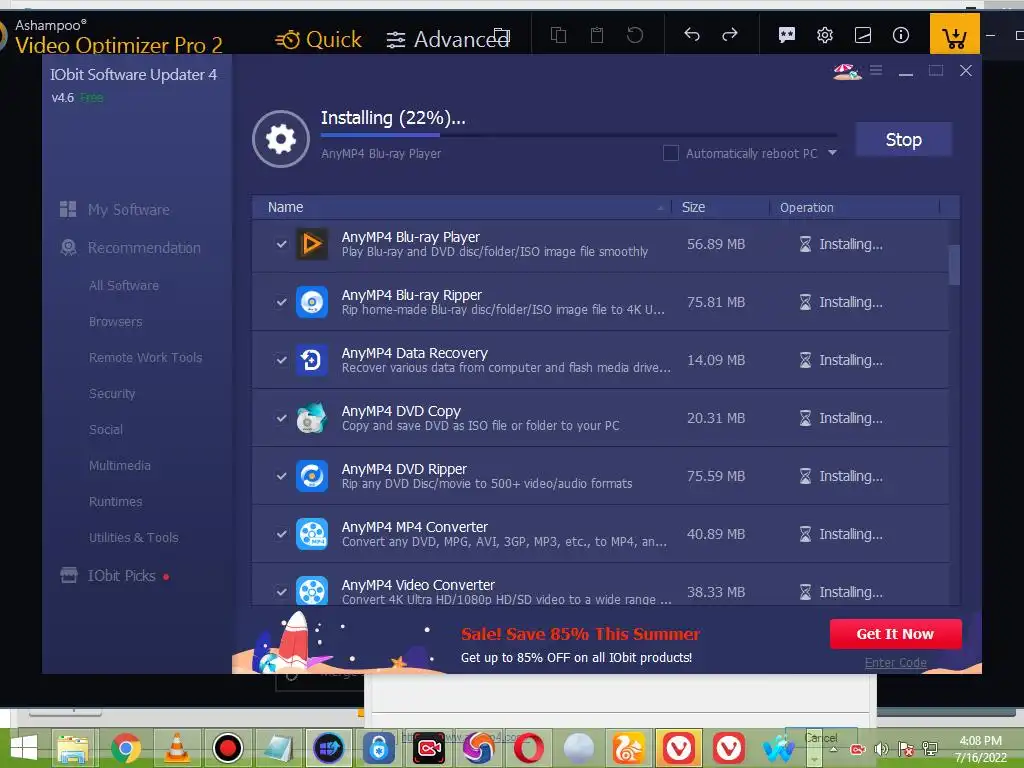Click the AnyMP4 Blu-ray Player app icon
1024x768 pixels.
(x=312, y=244)
